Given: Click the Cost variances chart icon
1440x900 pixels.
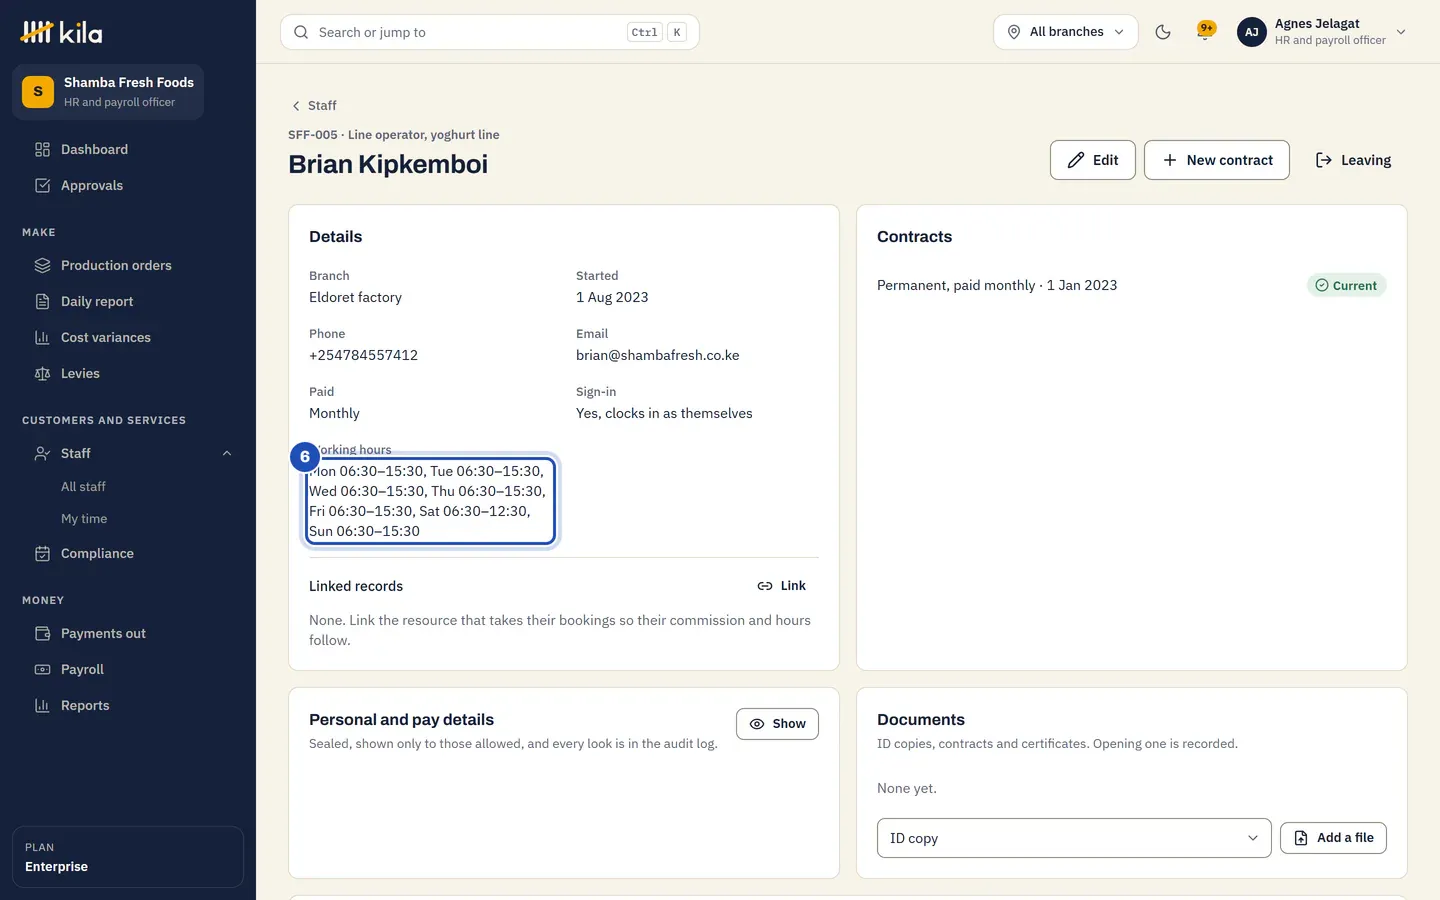Looking at the screenshot, I should (x=42, y=338).
